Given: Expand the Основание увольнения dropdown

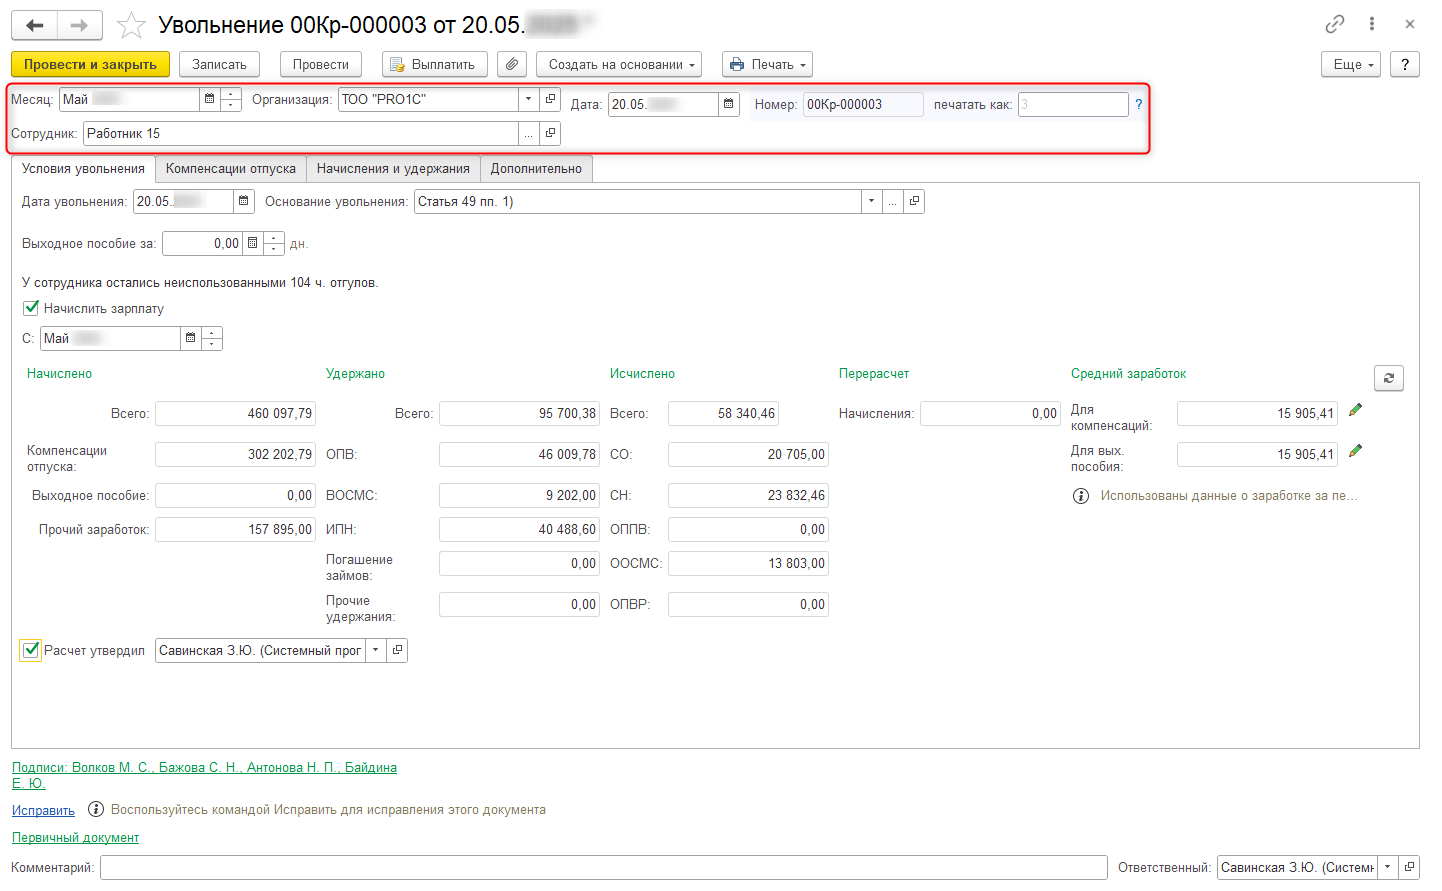Looking at the screenshot, I should click(871, 202).
